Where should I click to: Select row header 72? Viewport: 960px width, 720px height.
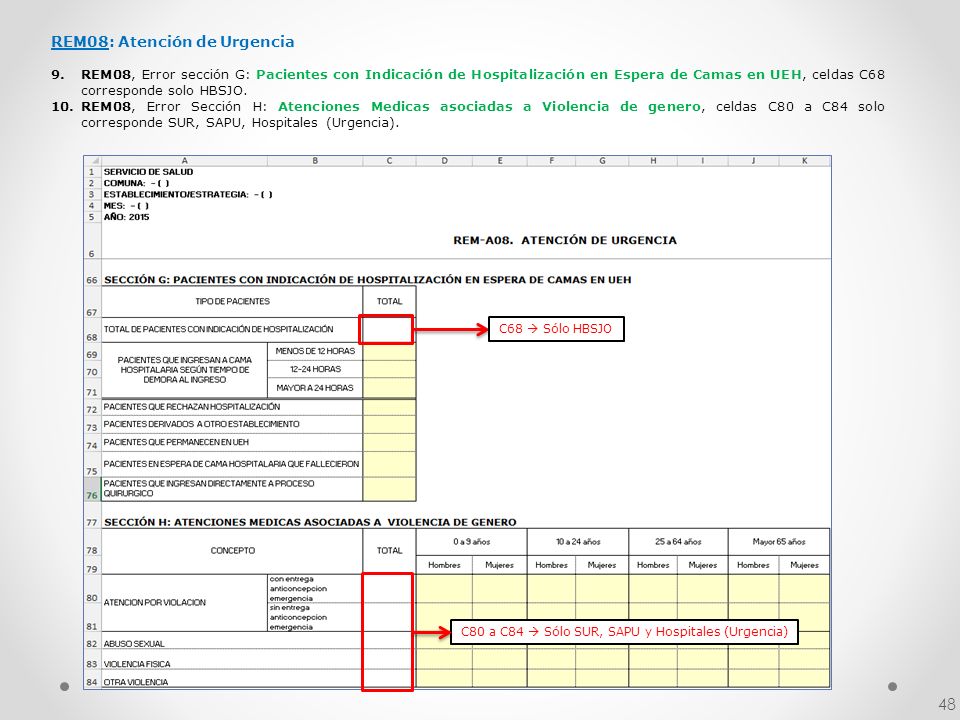(x=92, y=409)
